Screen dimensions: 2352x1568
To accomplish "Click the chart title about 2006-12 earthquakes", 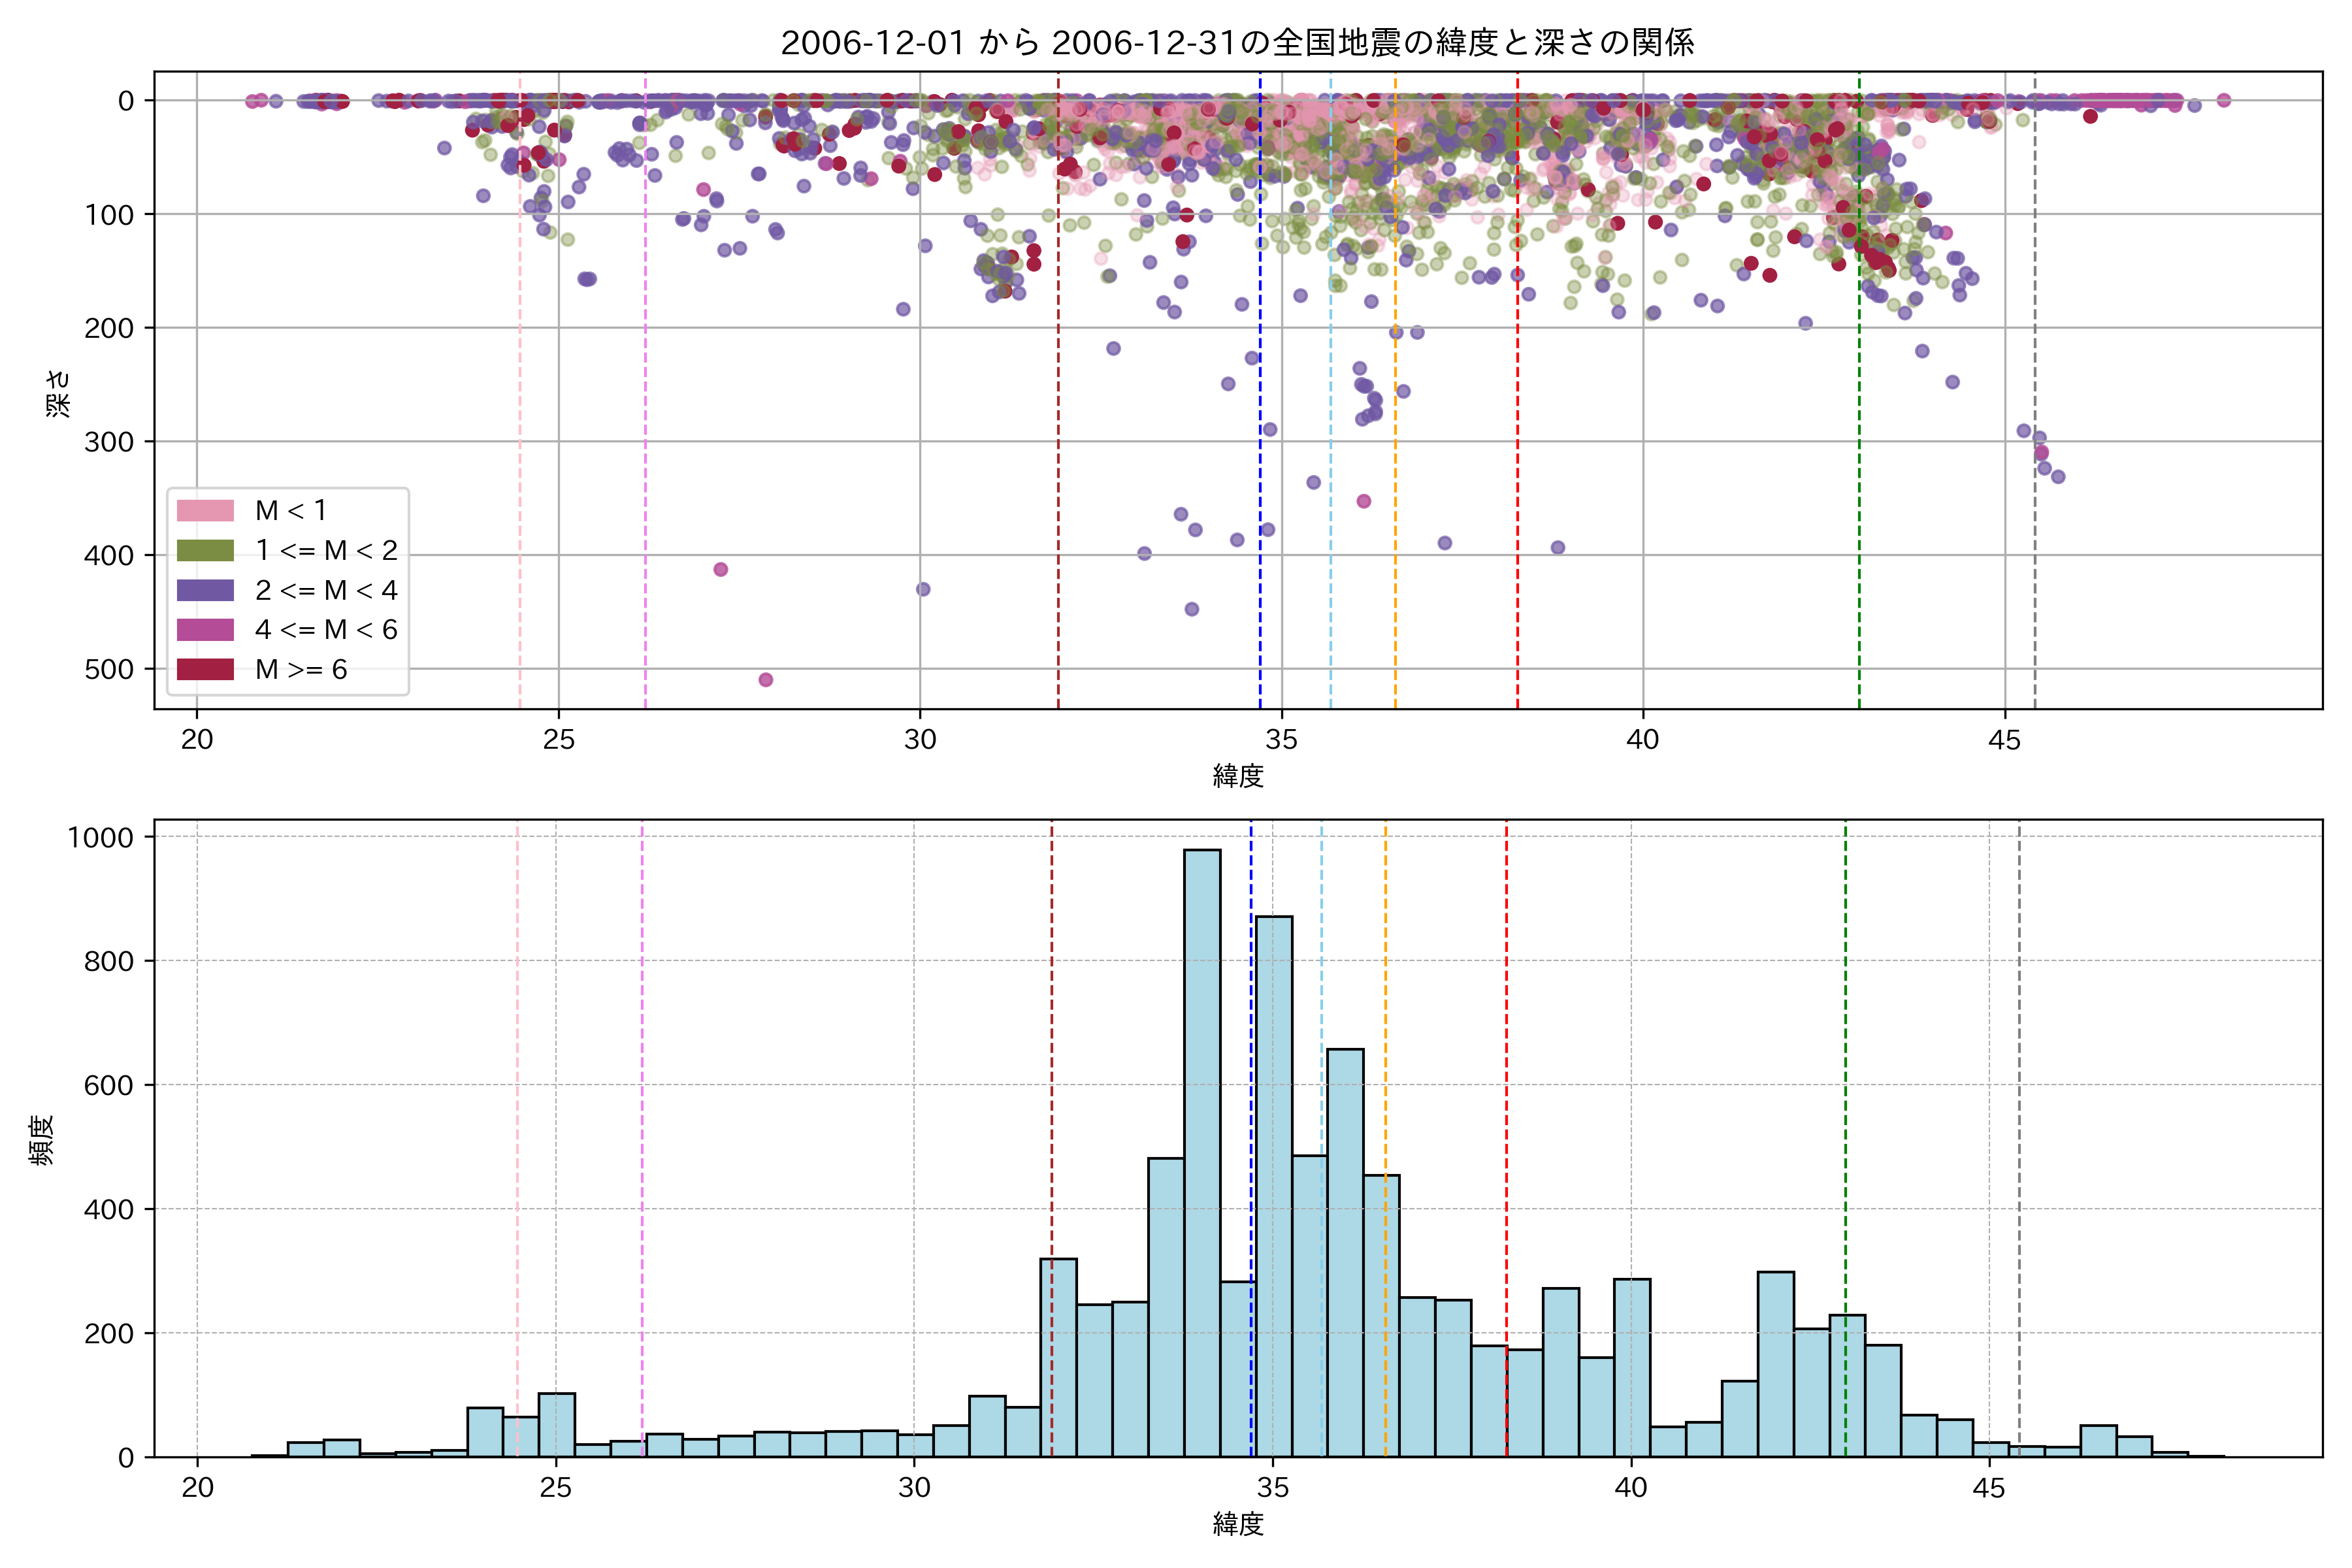I will pos(1237,43).
